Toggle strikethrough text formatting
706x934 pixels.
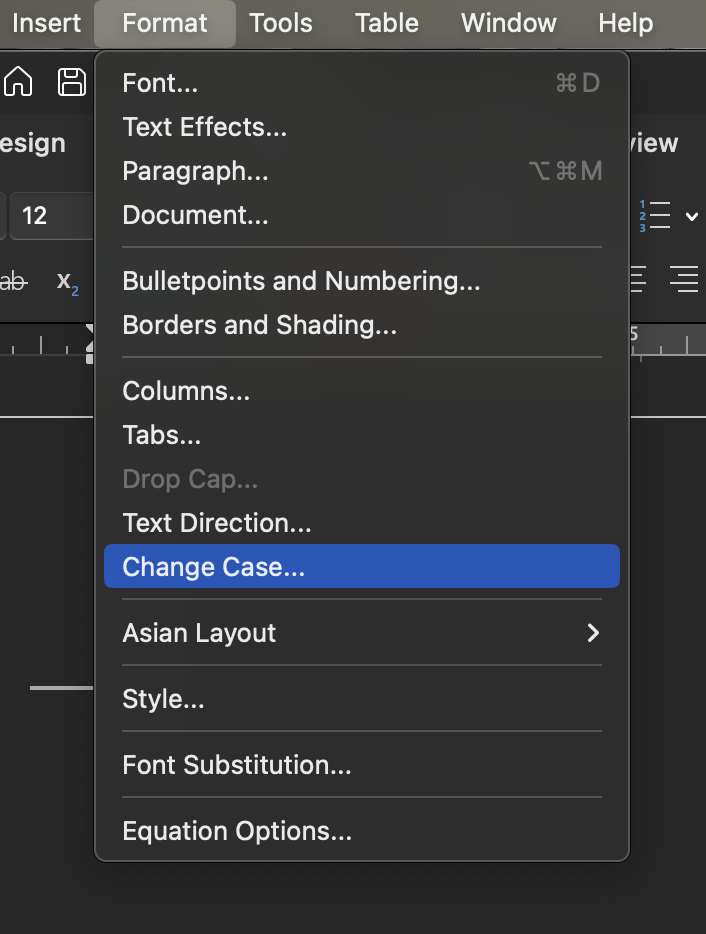(13, 282)
